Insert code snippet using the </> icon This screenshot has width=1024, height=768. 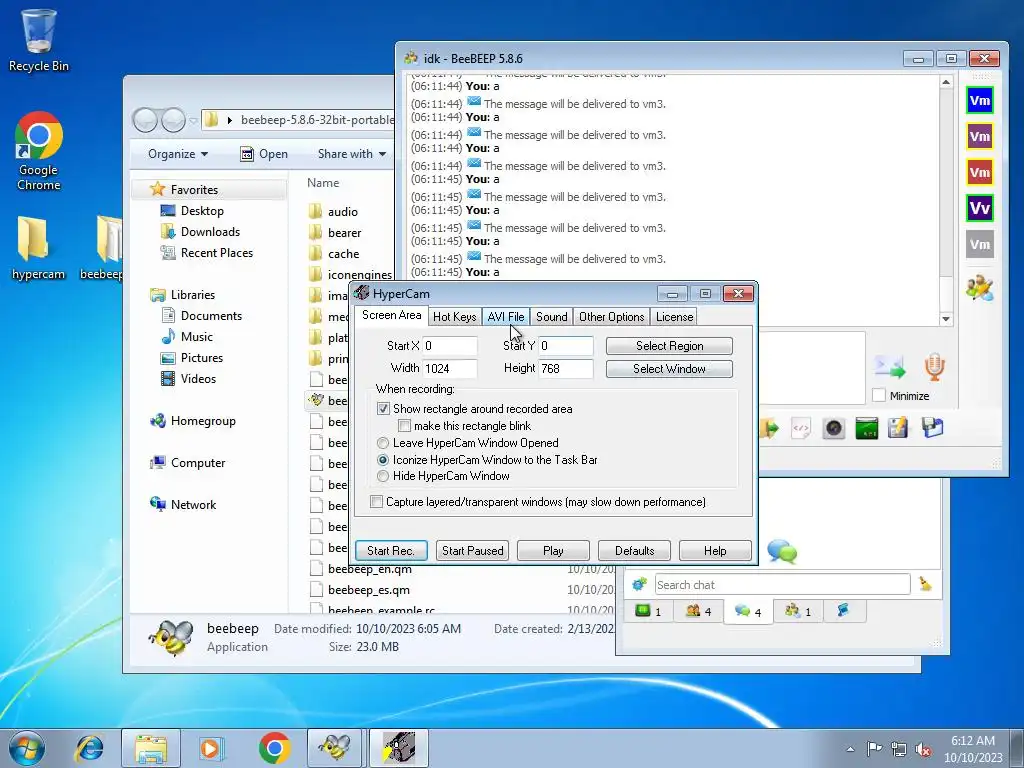801,429
